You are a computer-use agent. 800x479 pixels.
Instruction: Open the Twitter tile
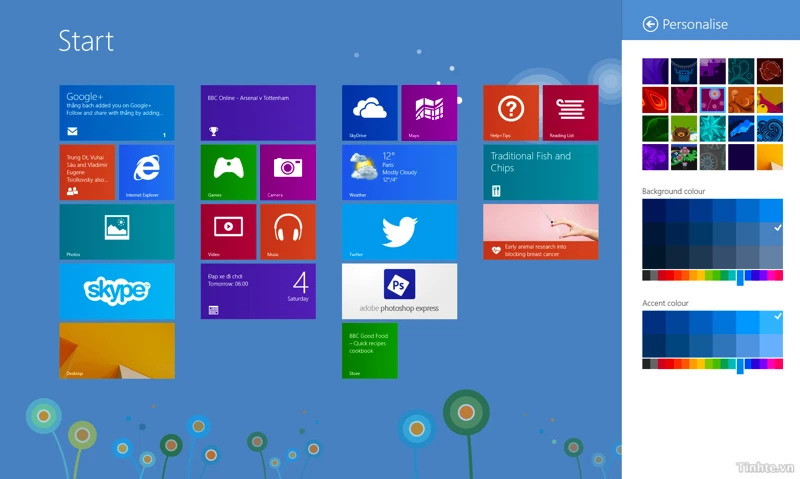point(399,232)
